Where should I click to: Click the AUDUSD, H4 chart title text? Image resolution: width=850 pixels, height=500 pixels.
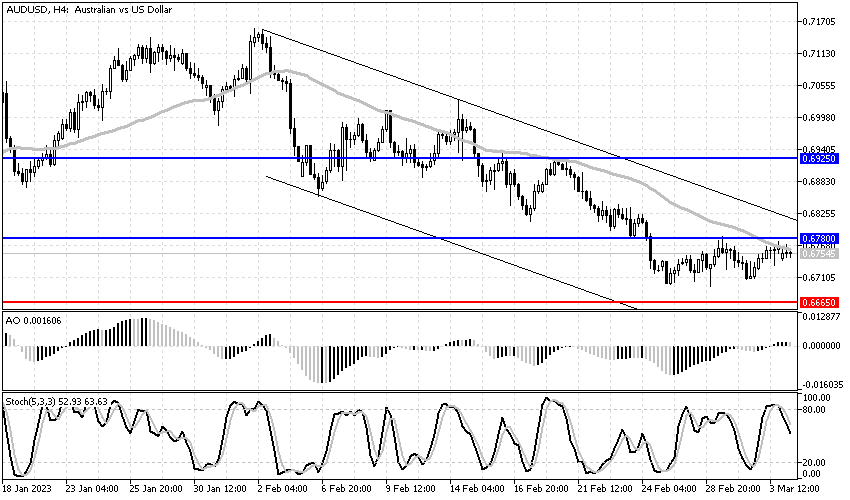89,10
